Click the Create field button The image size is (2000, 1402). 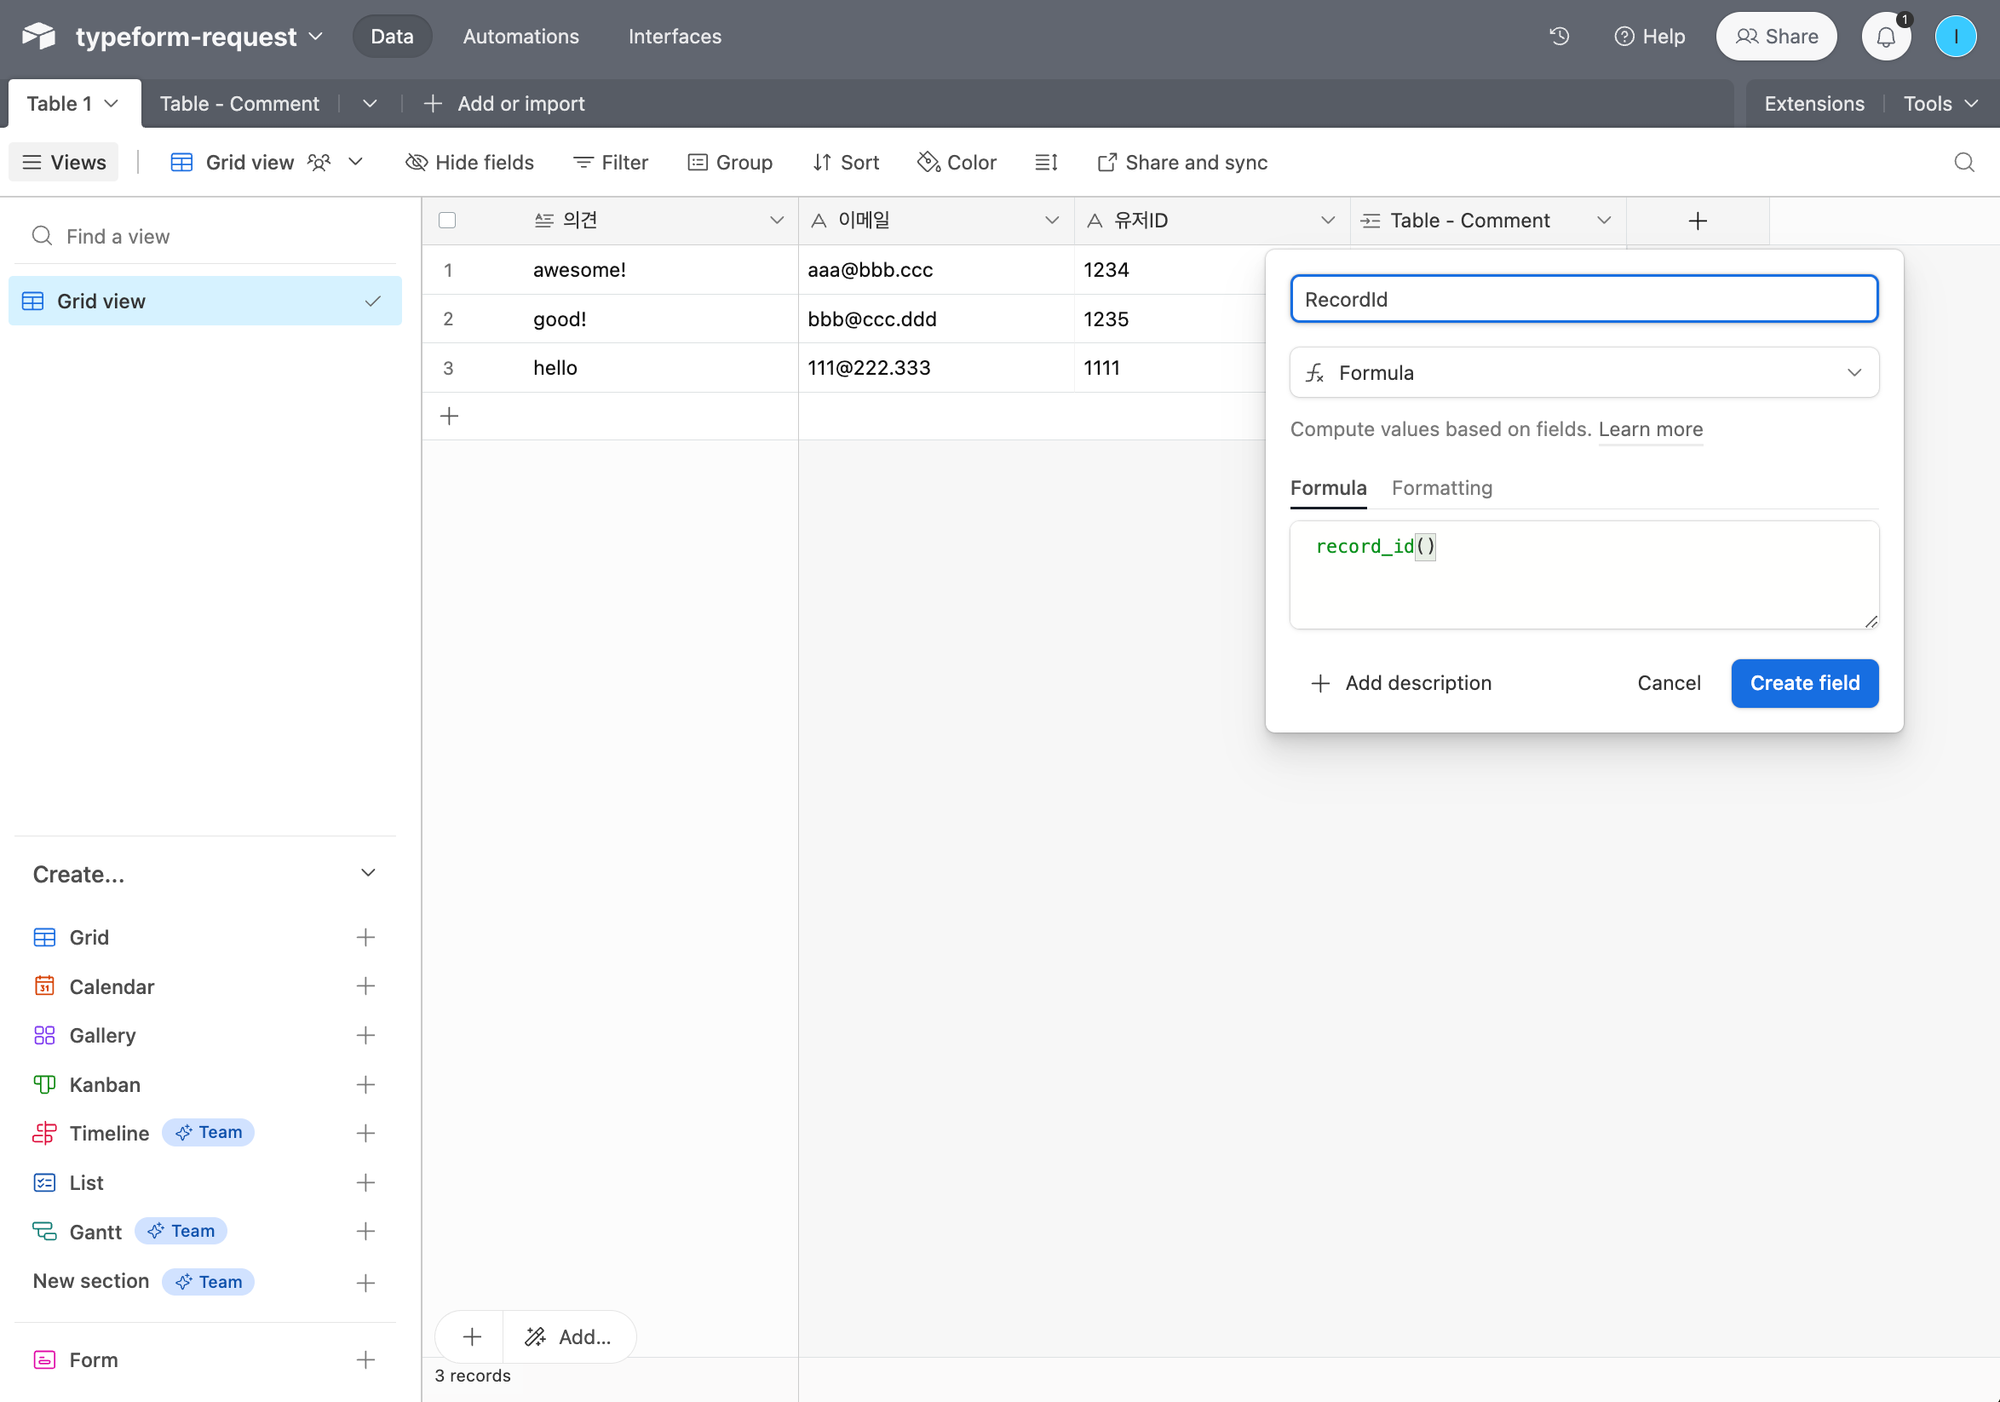[1805, 683]
